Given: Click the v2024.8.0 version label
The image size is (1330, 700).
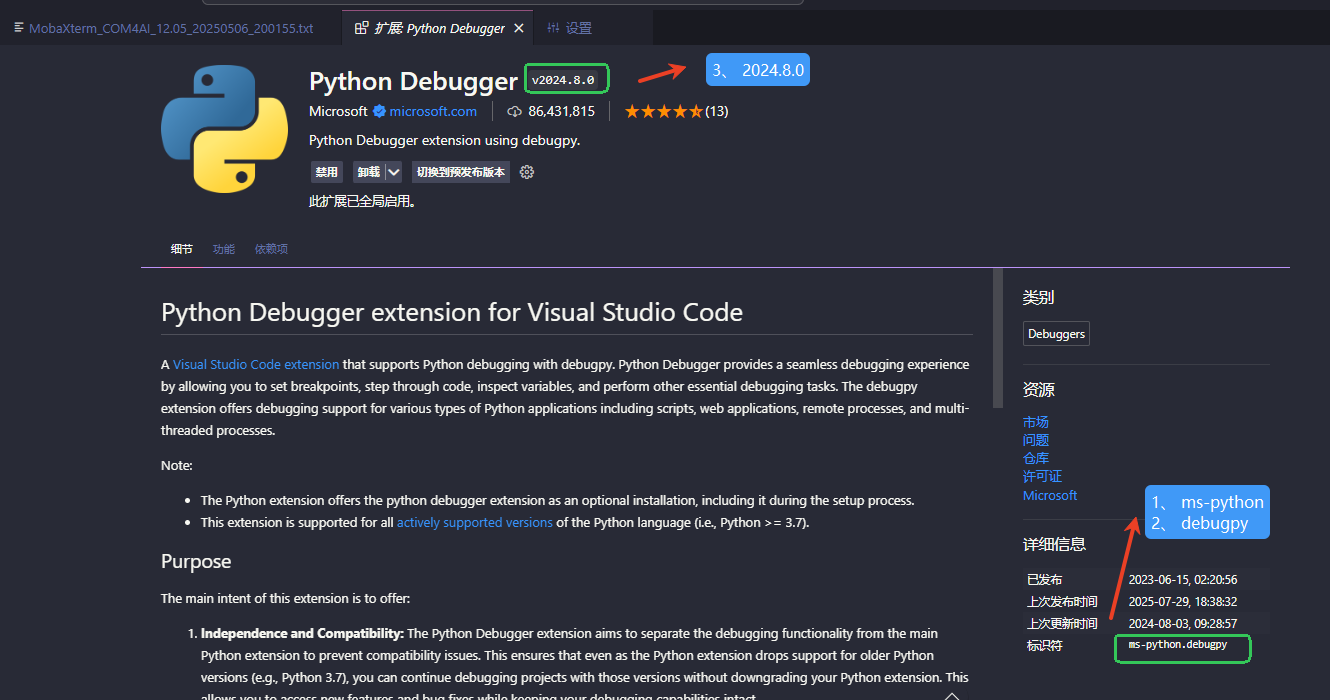Looking at the screenshot, I should click(x=563, y=80).
